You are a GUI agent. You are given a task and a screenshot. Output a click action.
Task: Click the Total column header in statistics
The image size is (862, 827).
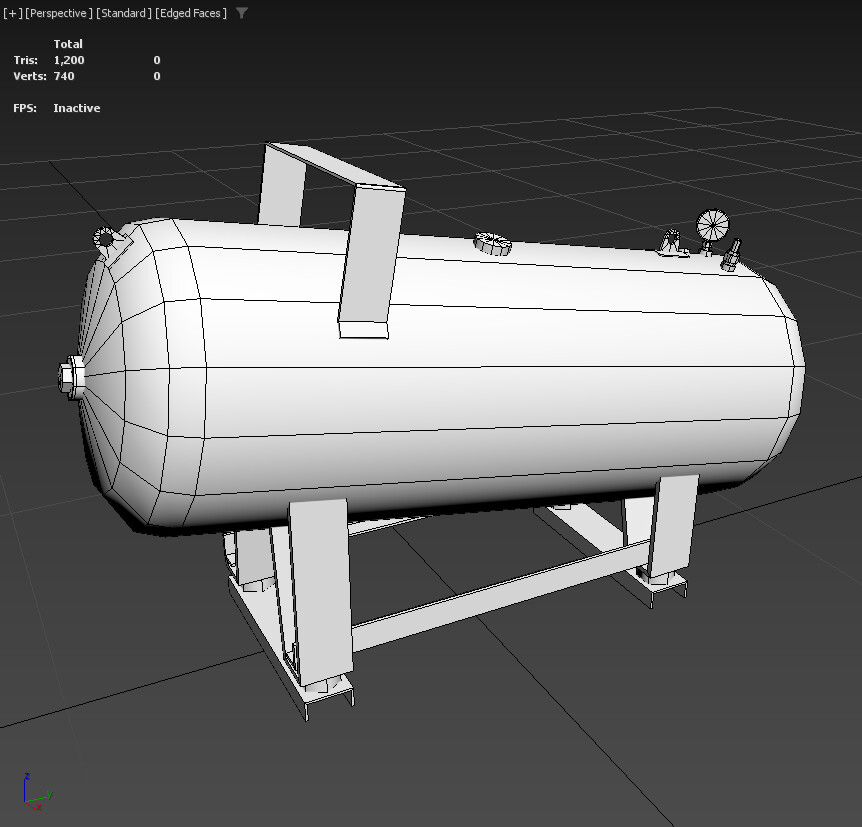click(x=68, y=44)
